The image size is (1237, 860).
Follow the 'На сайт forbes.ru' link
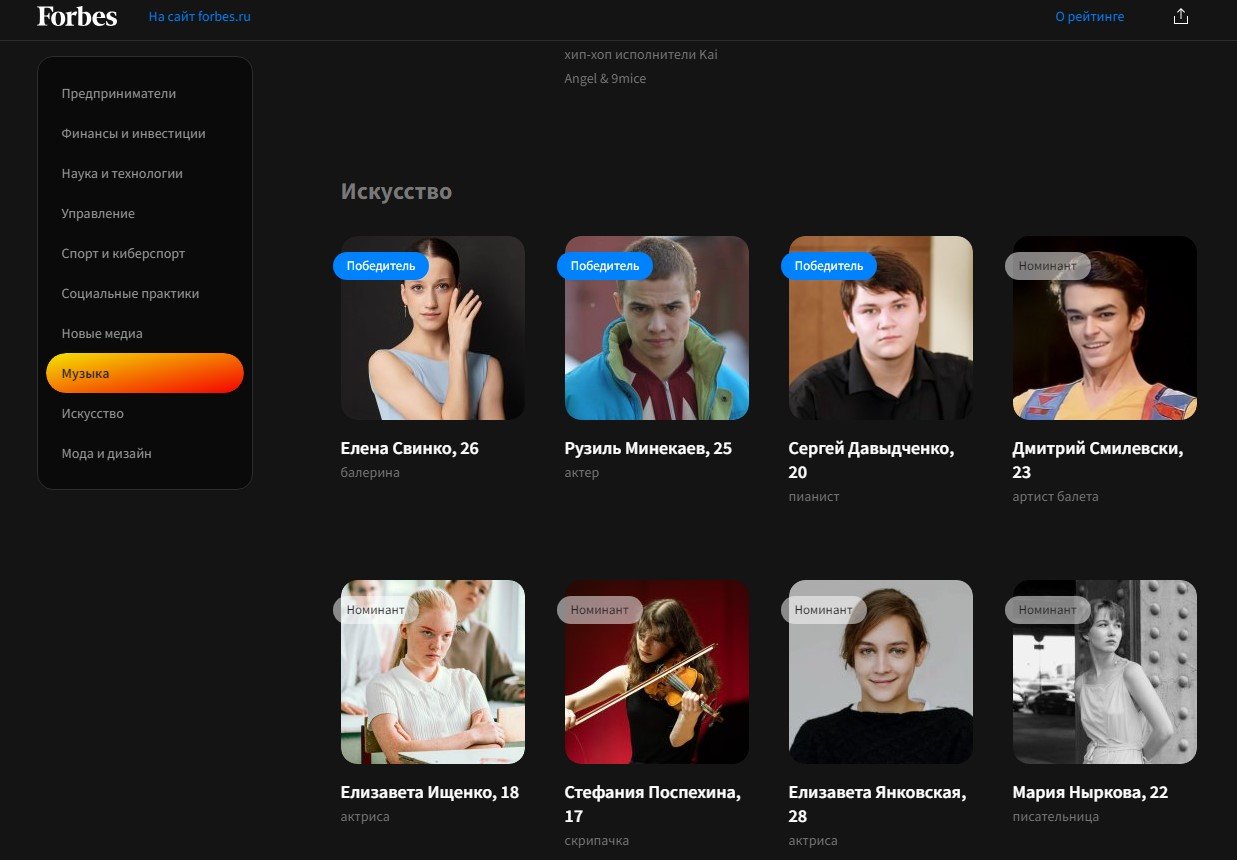[199, 16]
